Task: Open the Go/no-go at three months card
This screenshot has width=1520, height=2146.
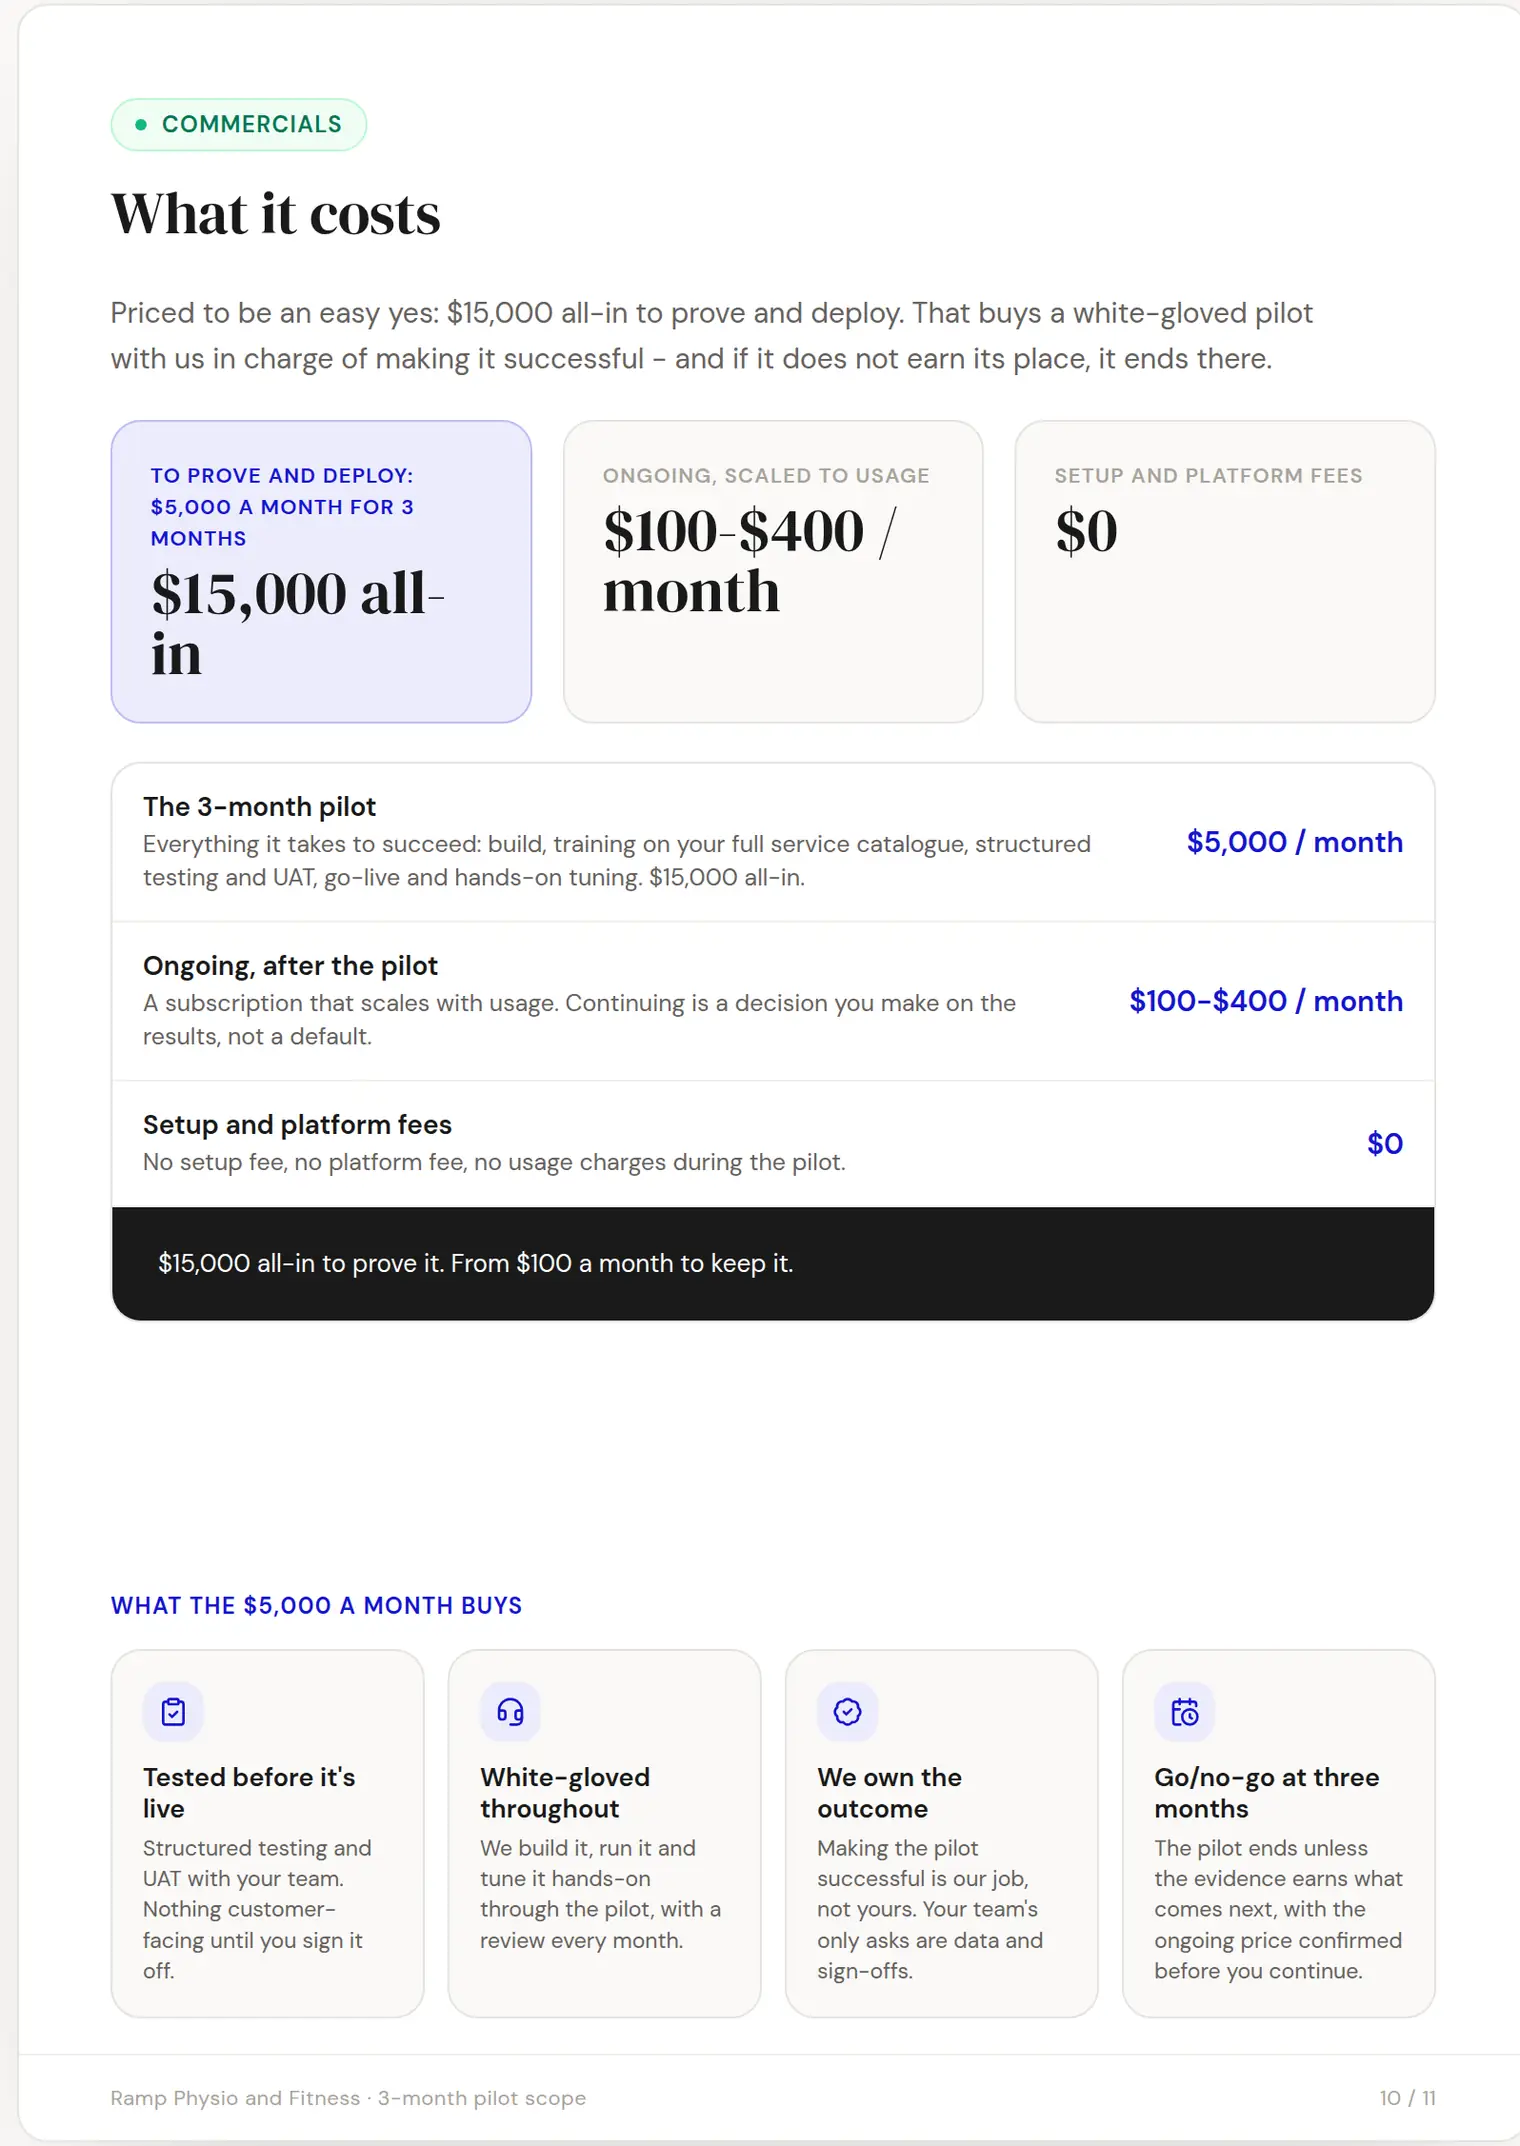Action: [x=1278, y=1833]
